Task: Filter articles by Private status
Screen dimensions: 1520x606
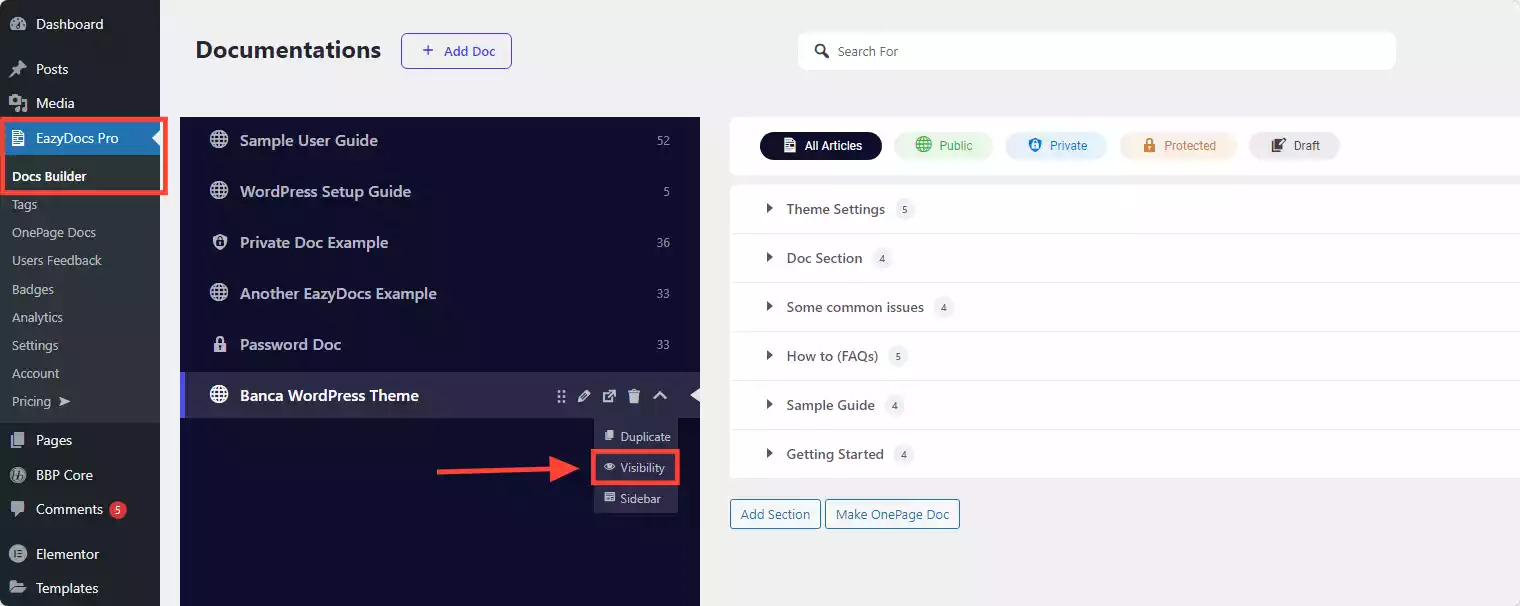Action: point(1056,146)
